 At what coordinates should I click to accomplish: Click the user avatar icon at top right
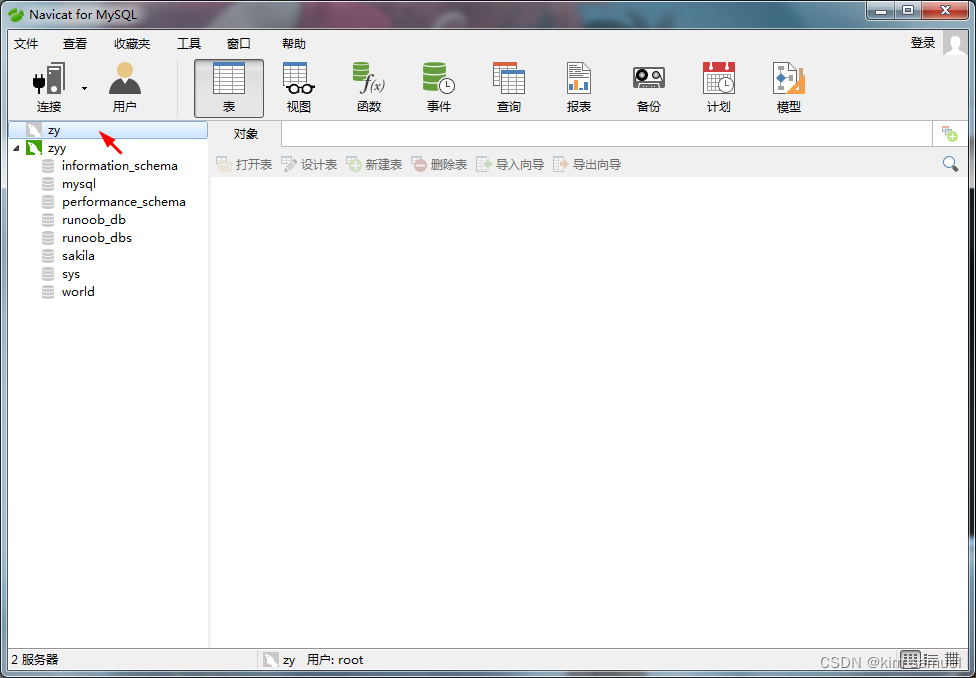[x=954, y=43]
